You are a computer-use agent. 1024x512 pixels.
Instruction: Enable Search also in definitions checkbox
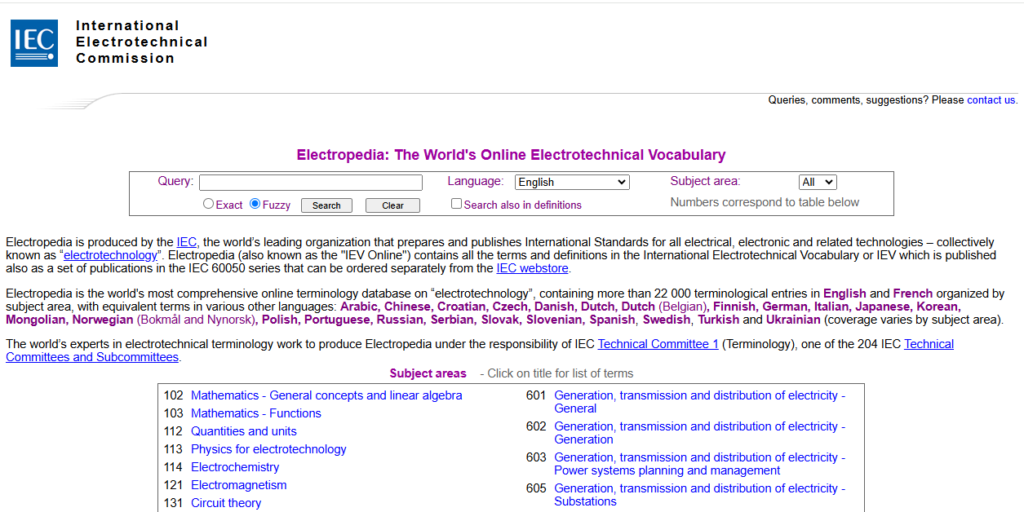pyautogui.click(x=457, y=204)
